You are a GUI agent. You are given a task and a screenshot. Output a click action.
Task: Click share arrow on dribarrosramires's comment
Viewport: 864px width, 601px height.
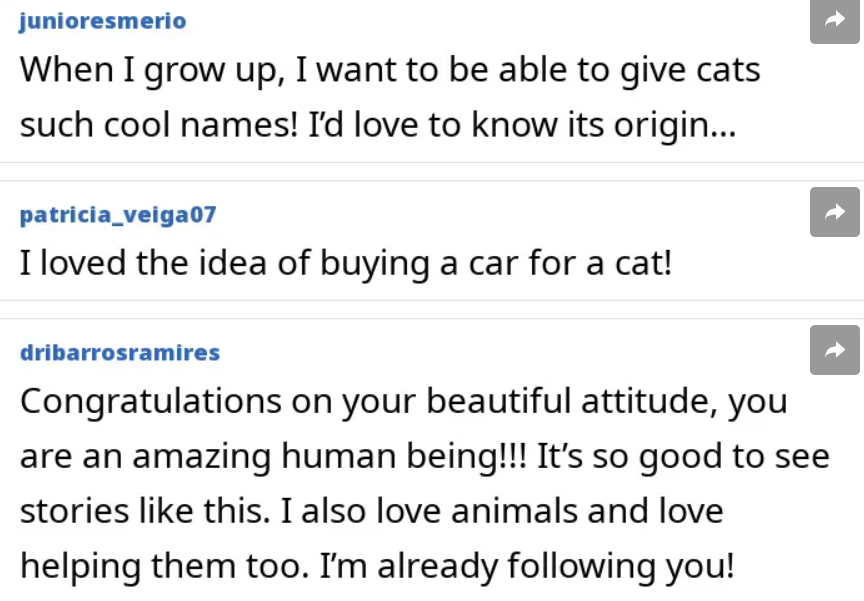coord(835,350)
